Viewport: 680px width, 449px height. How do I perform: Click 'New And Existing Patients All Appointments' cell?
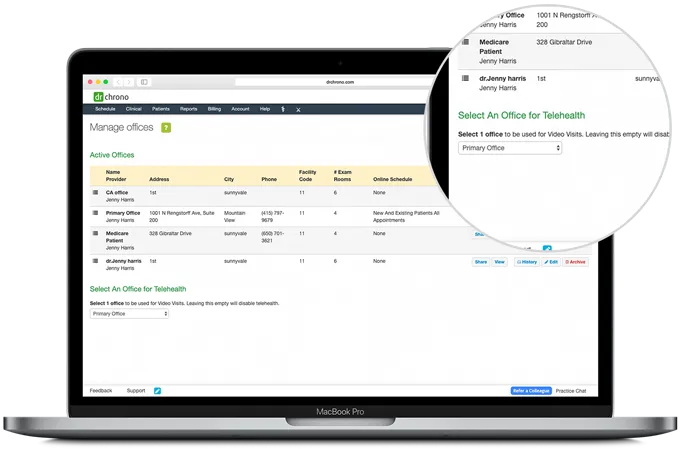click(x=406, y=216)
